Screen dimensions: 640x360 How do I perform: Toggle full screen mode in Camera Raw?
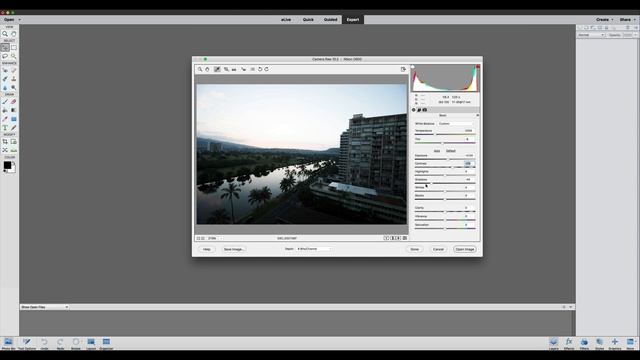[403, 69]
